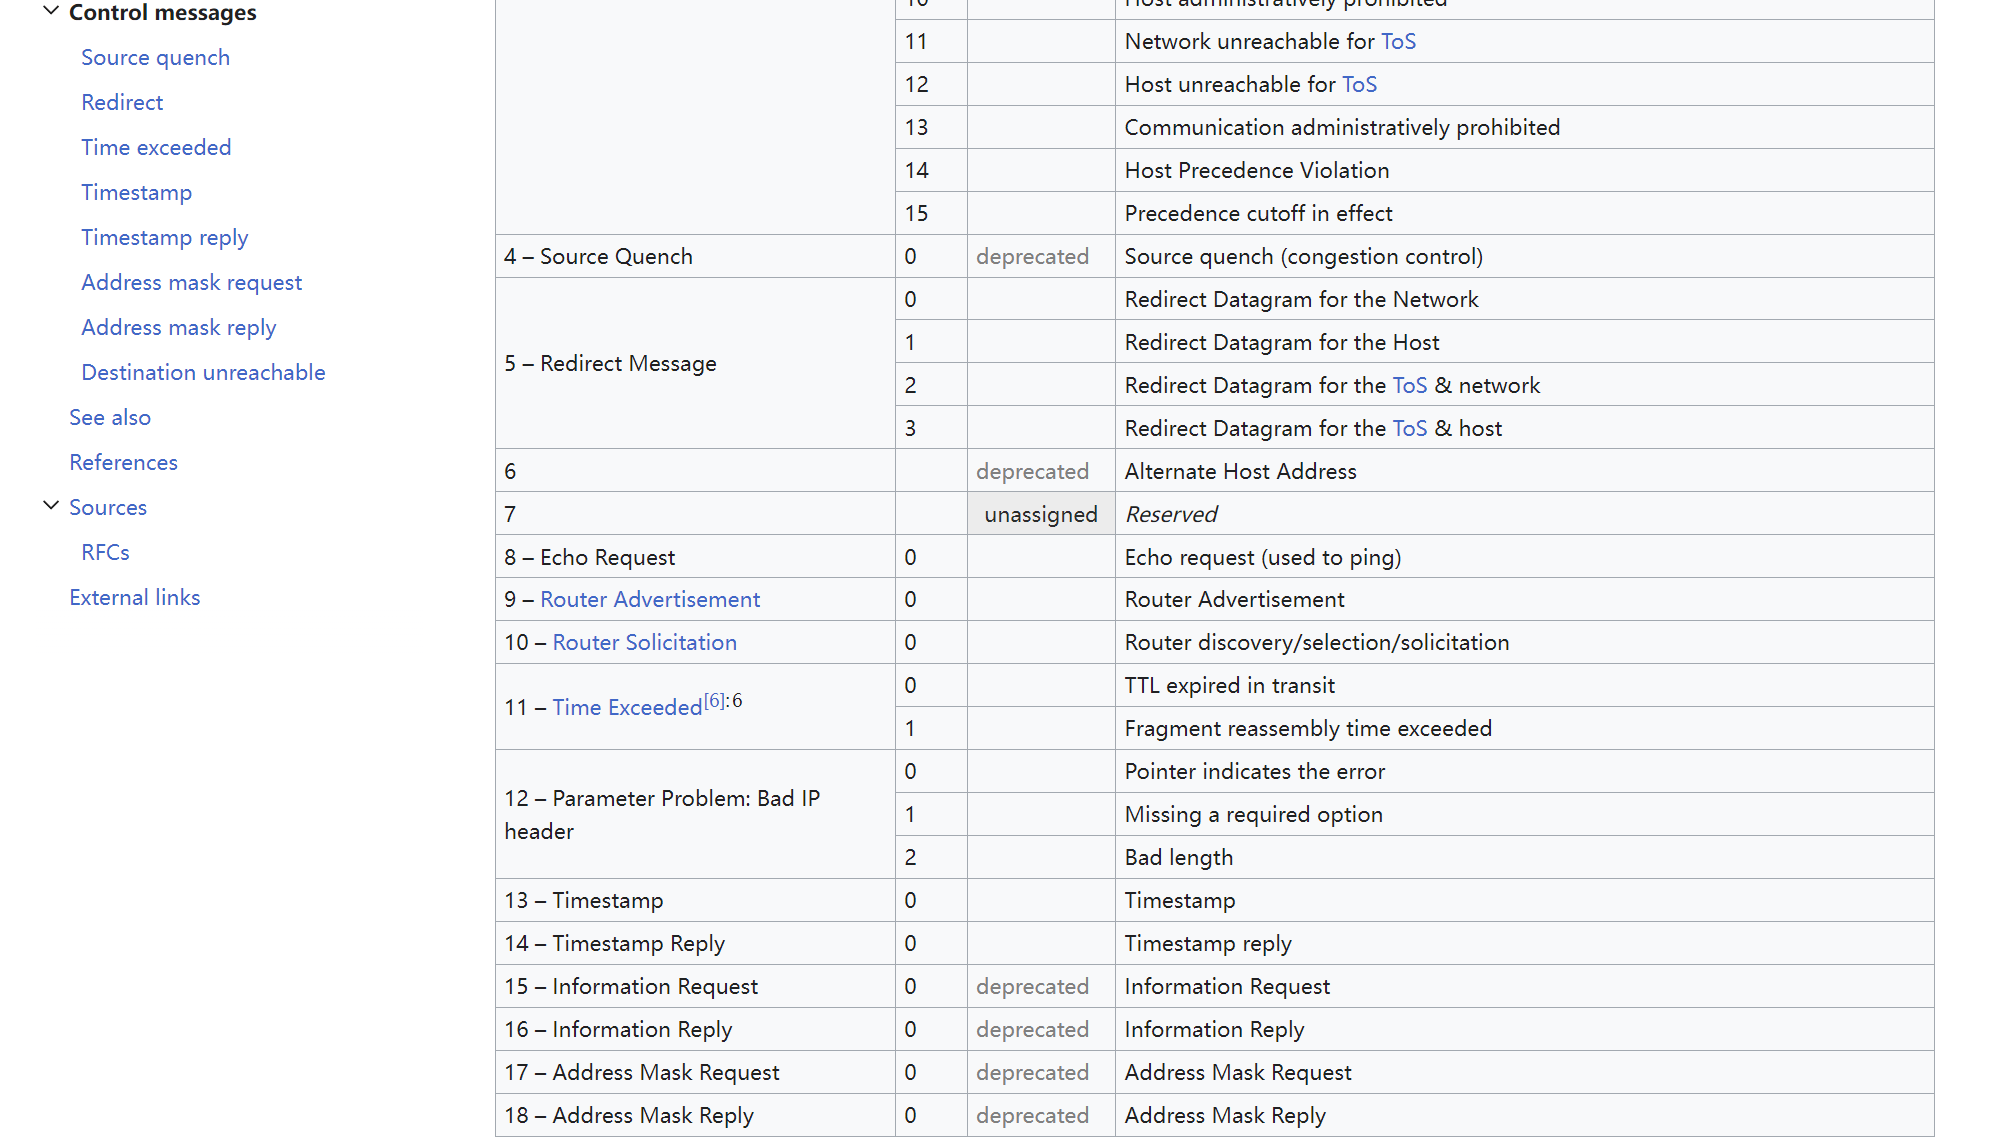Click the 'Bad length' description cell
2013x1137 pixels.
point(1524,857)
